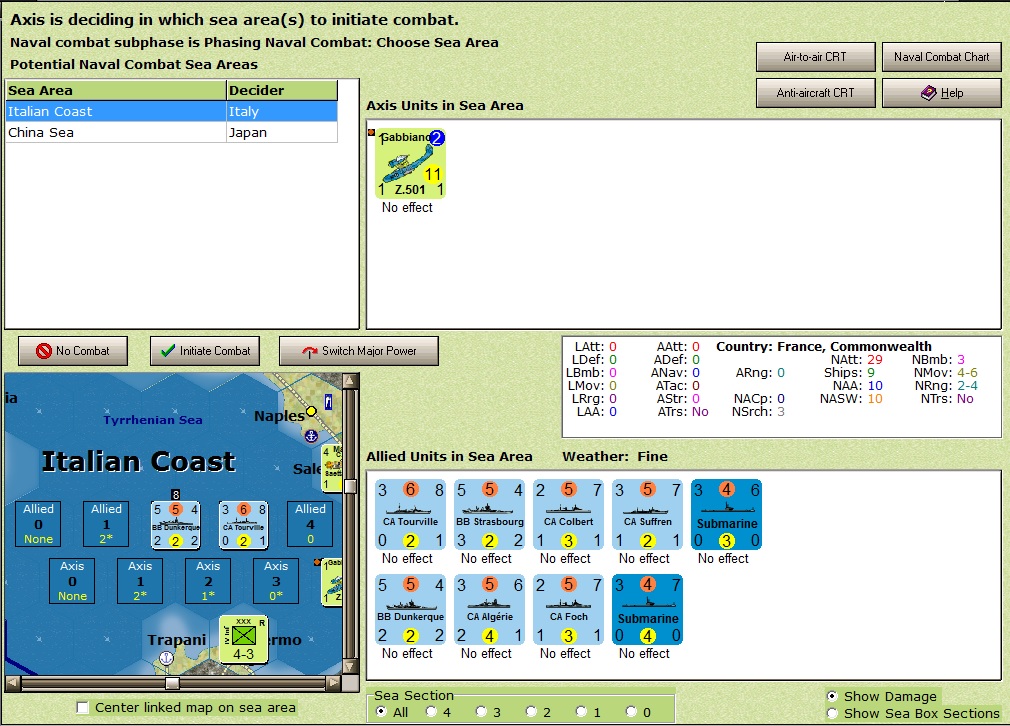The image size is (1010, 726).
Task: Open the Naval Combat Chart
Action: pos(942,57)
